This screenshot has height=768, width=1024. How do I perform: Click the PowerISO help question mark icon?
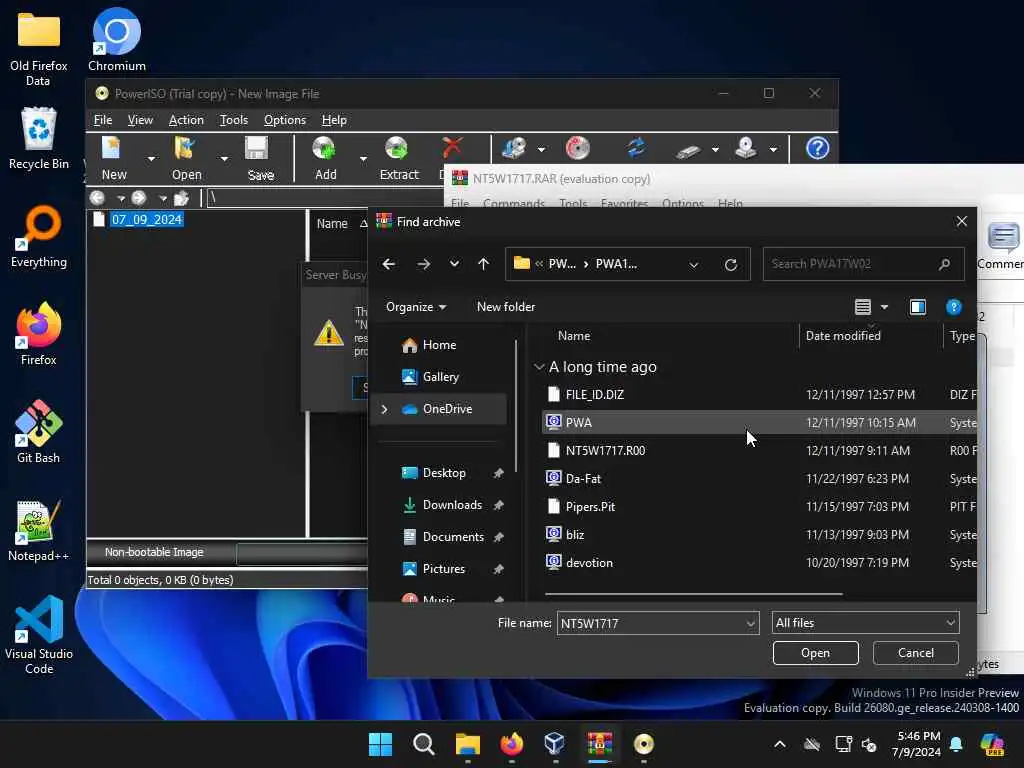point(818,148)
